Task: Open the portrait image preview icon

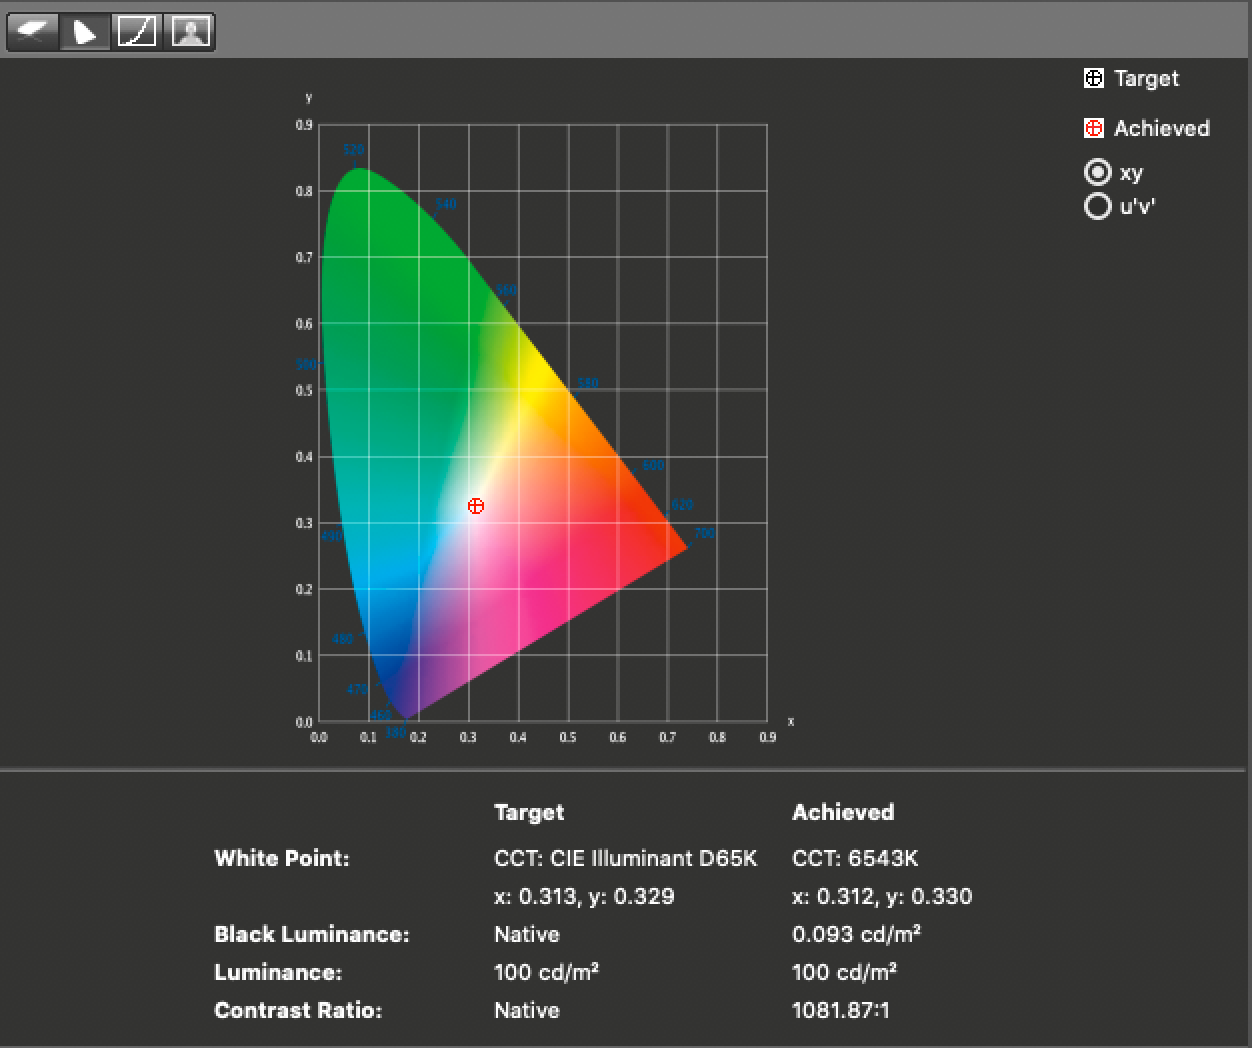Action: tap(189, 32)
